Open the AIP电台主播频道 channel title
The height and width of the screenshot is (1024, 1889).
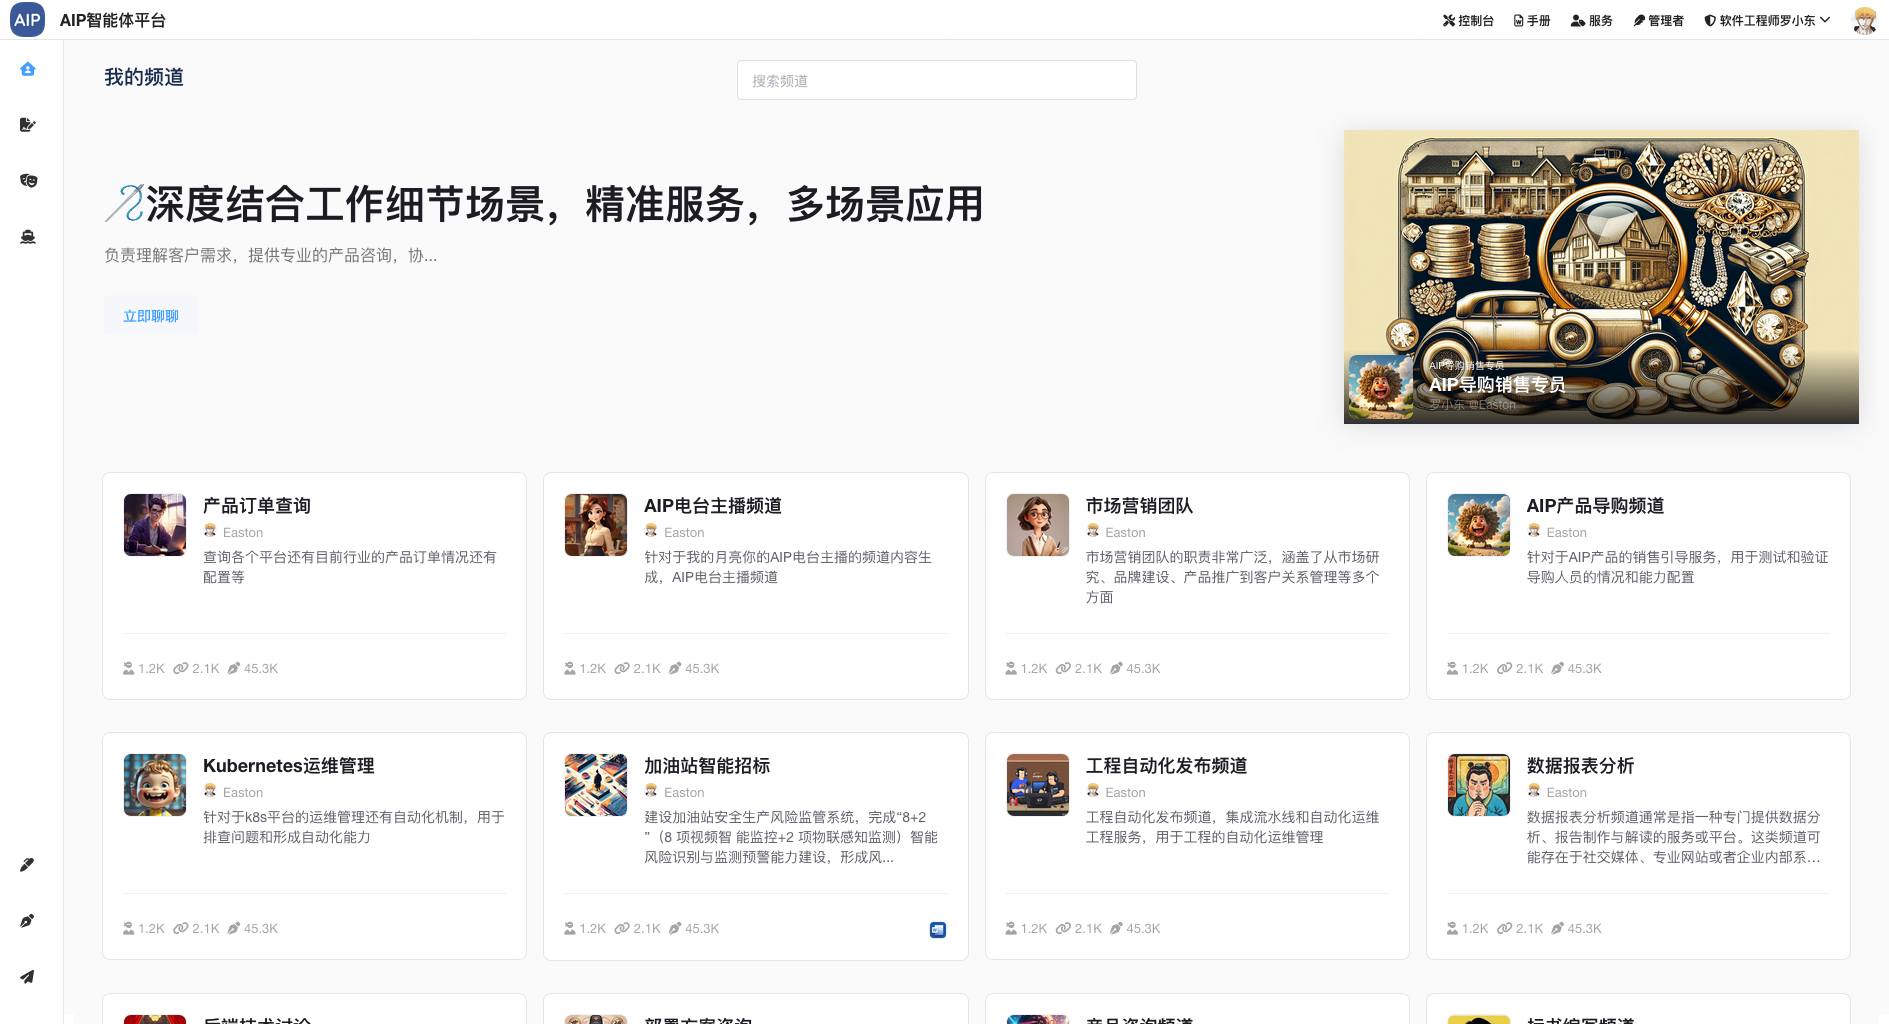click(x=713, y=506)
